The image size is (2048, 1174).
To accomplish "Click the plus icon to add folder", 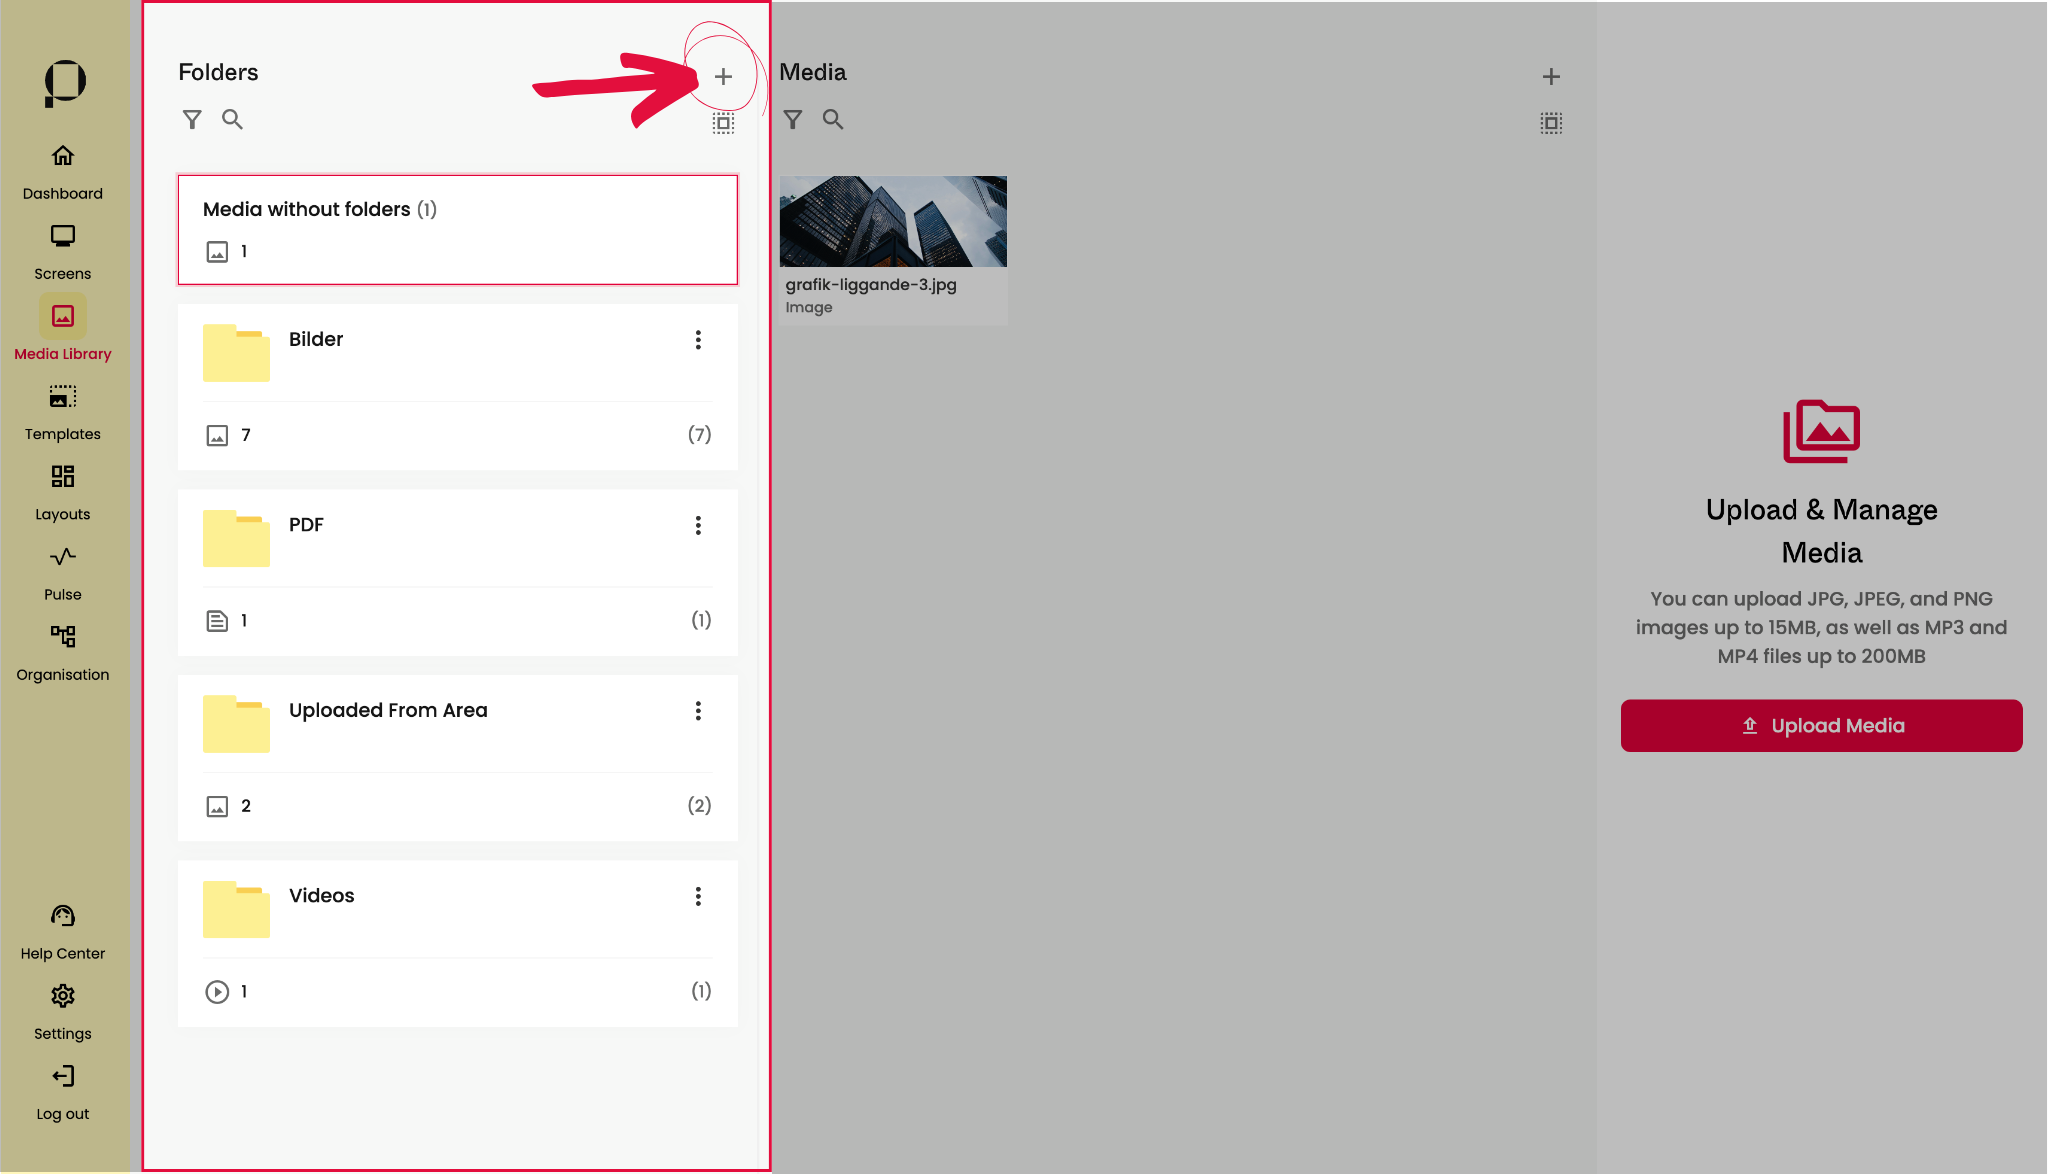I will coord(723,77).
